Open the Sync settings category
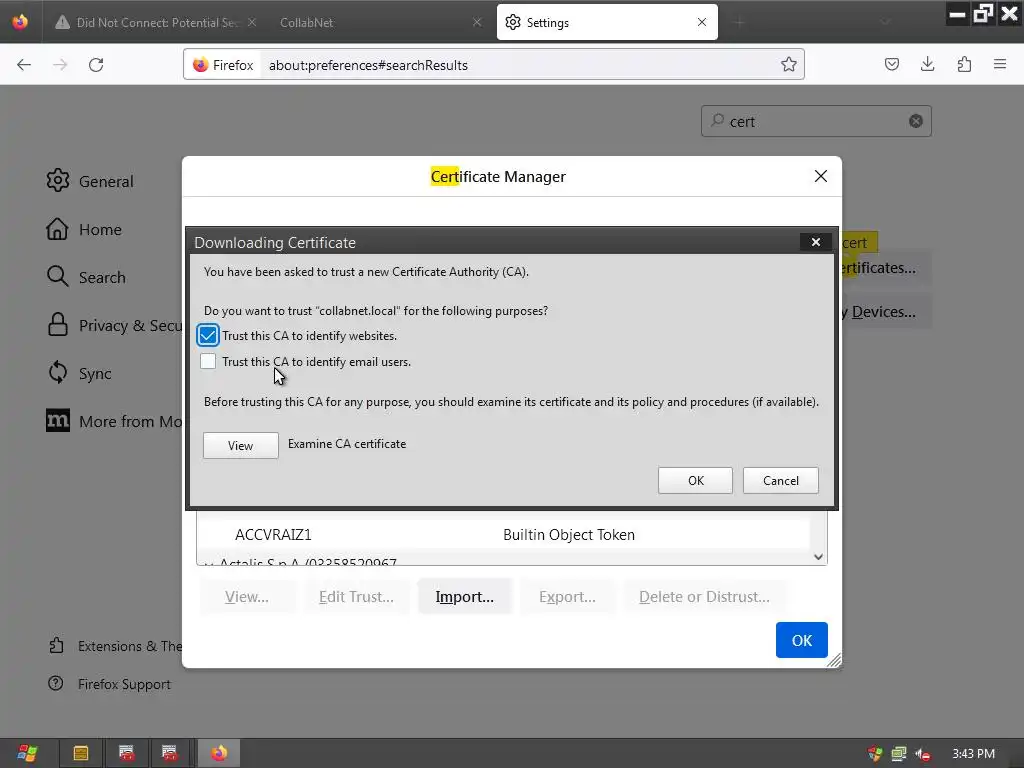Screen dimensions: 1024x768 click(79, 373)
